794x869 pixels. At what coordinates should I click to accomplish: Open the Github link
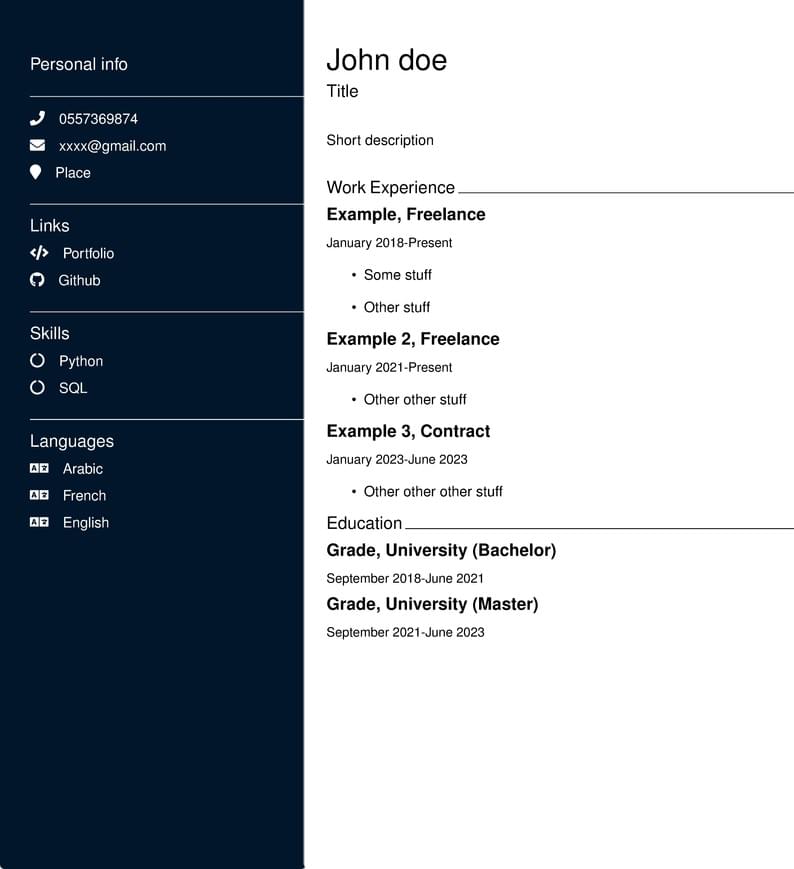pos(79,280)
